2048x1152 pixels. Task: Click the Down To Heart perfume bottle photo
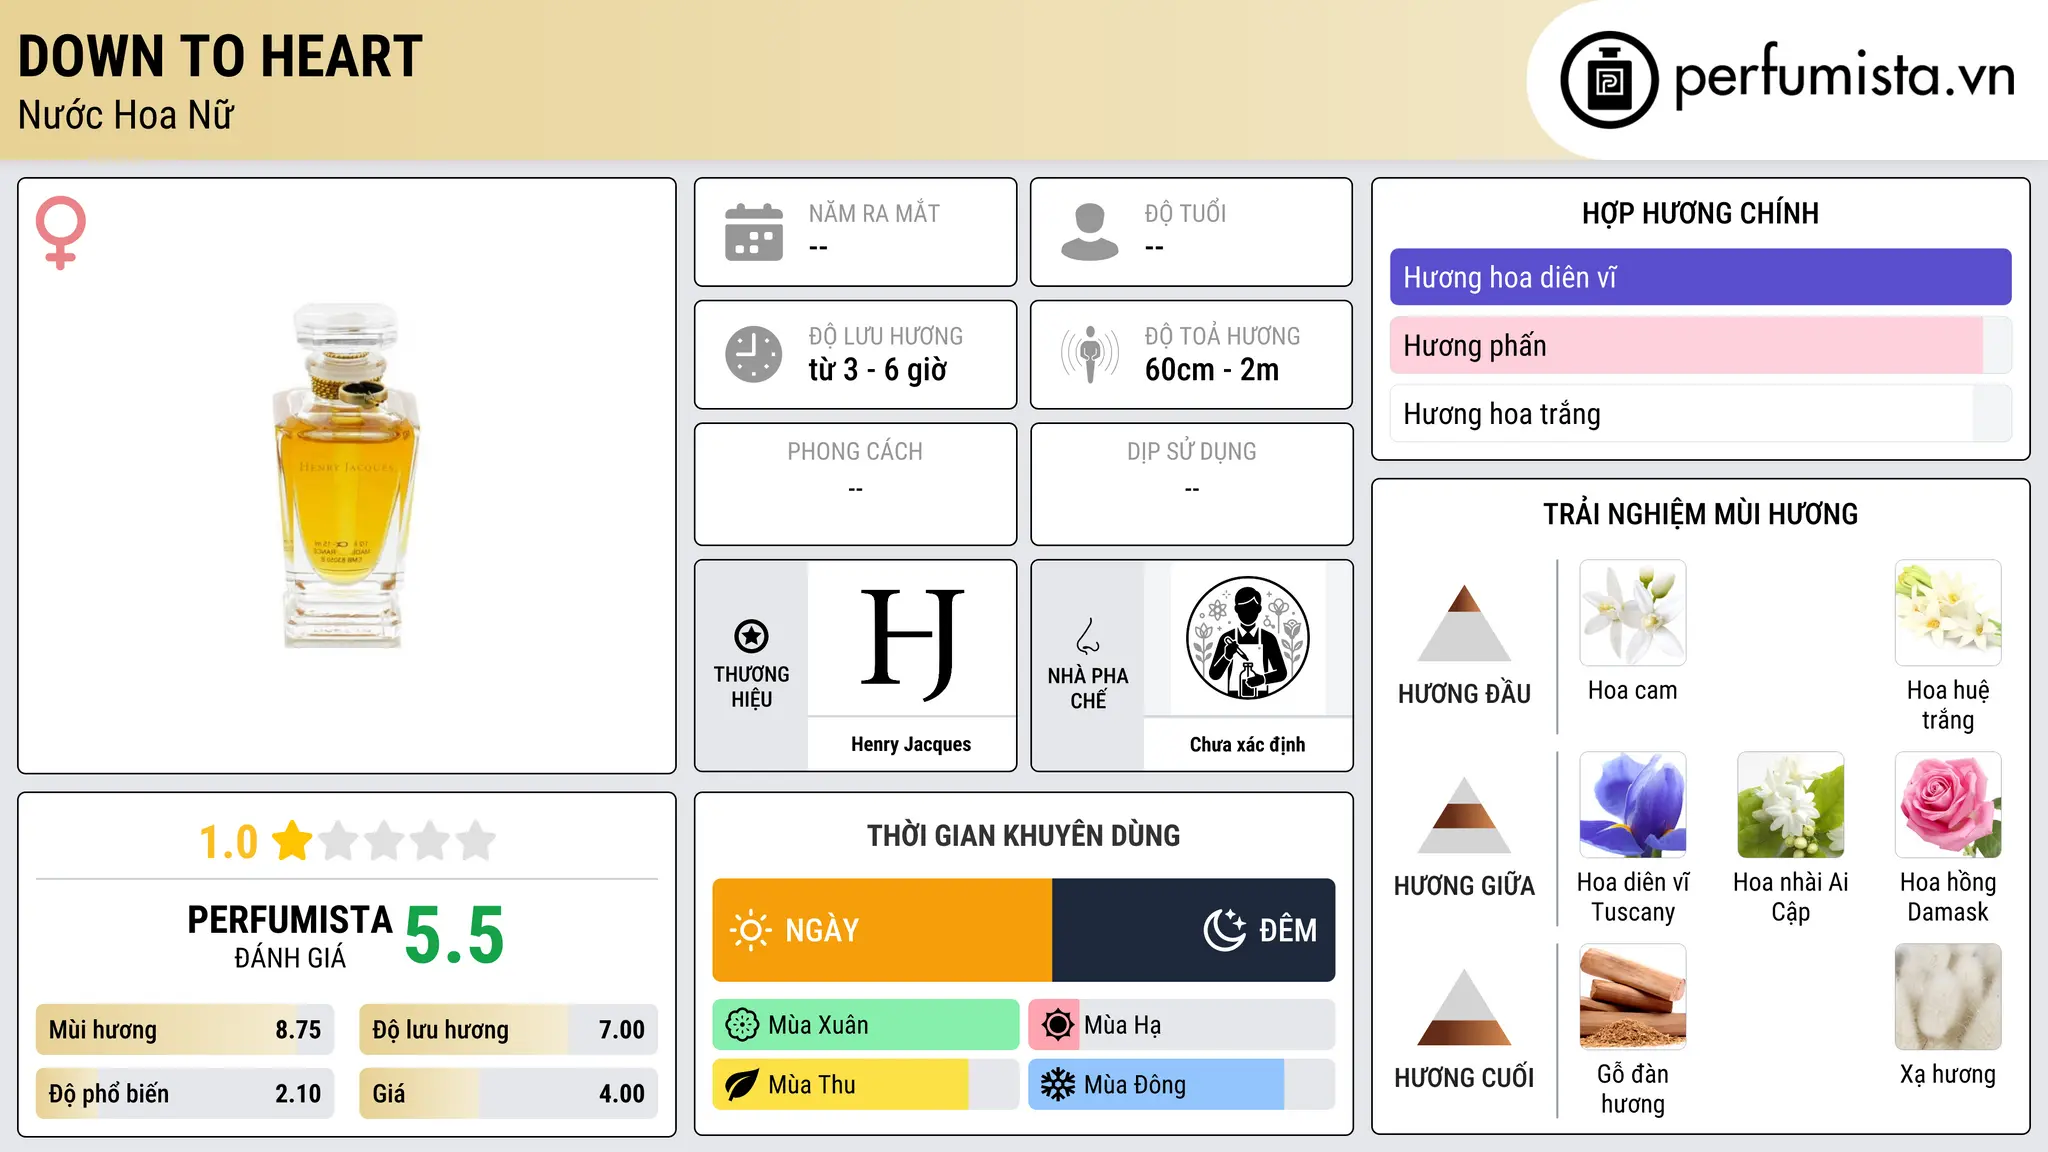tap(346, 476)
